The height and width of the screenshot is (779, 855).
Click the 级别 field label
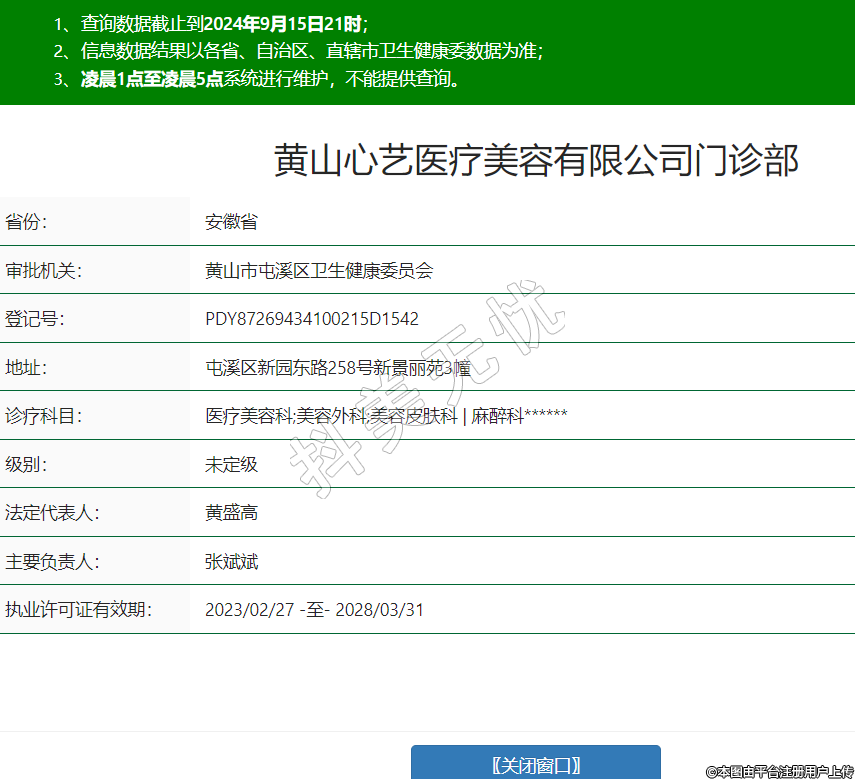(x=26, y=464)
